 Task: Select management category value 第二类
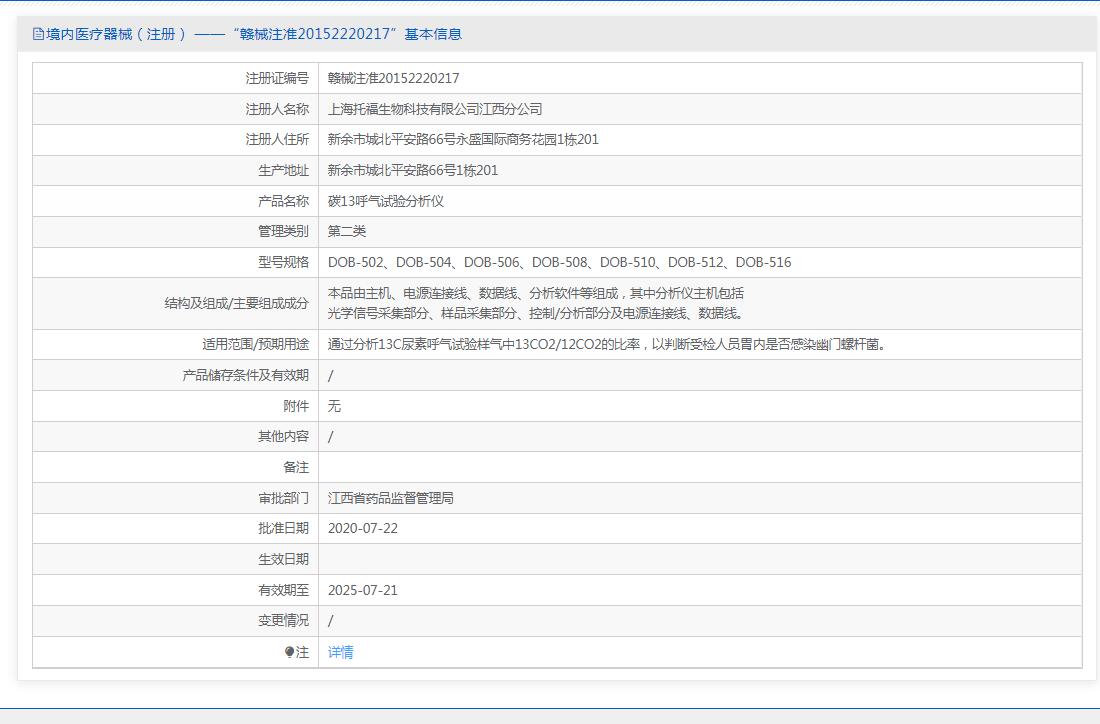pos(347,232)
